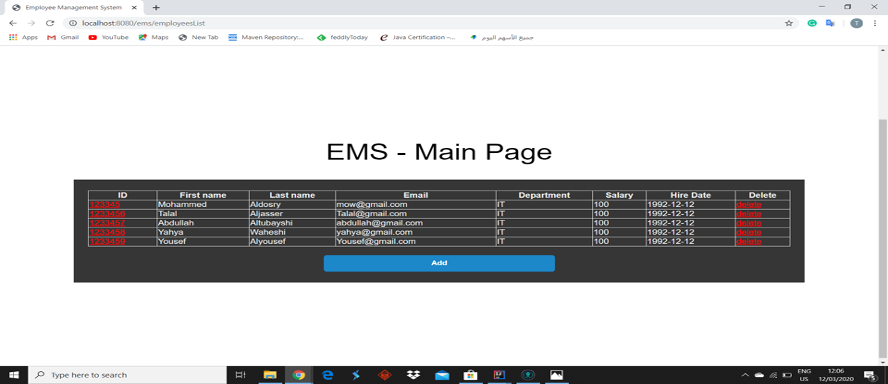
Task: Open the OneDrive cloud tray icon
Action: [759, 375]
